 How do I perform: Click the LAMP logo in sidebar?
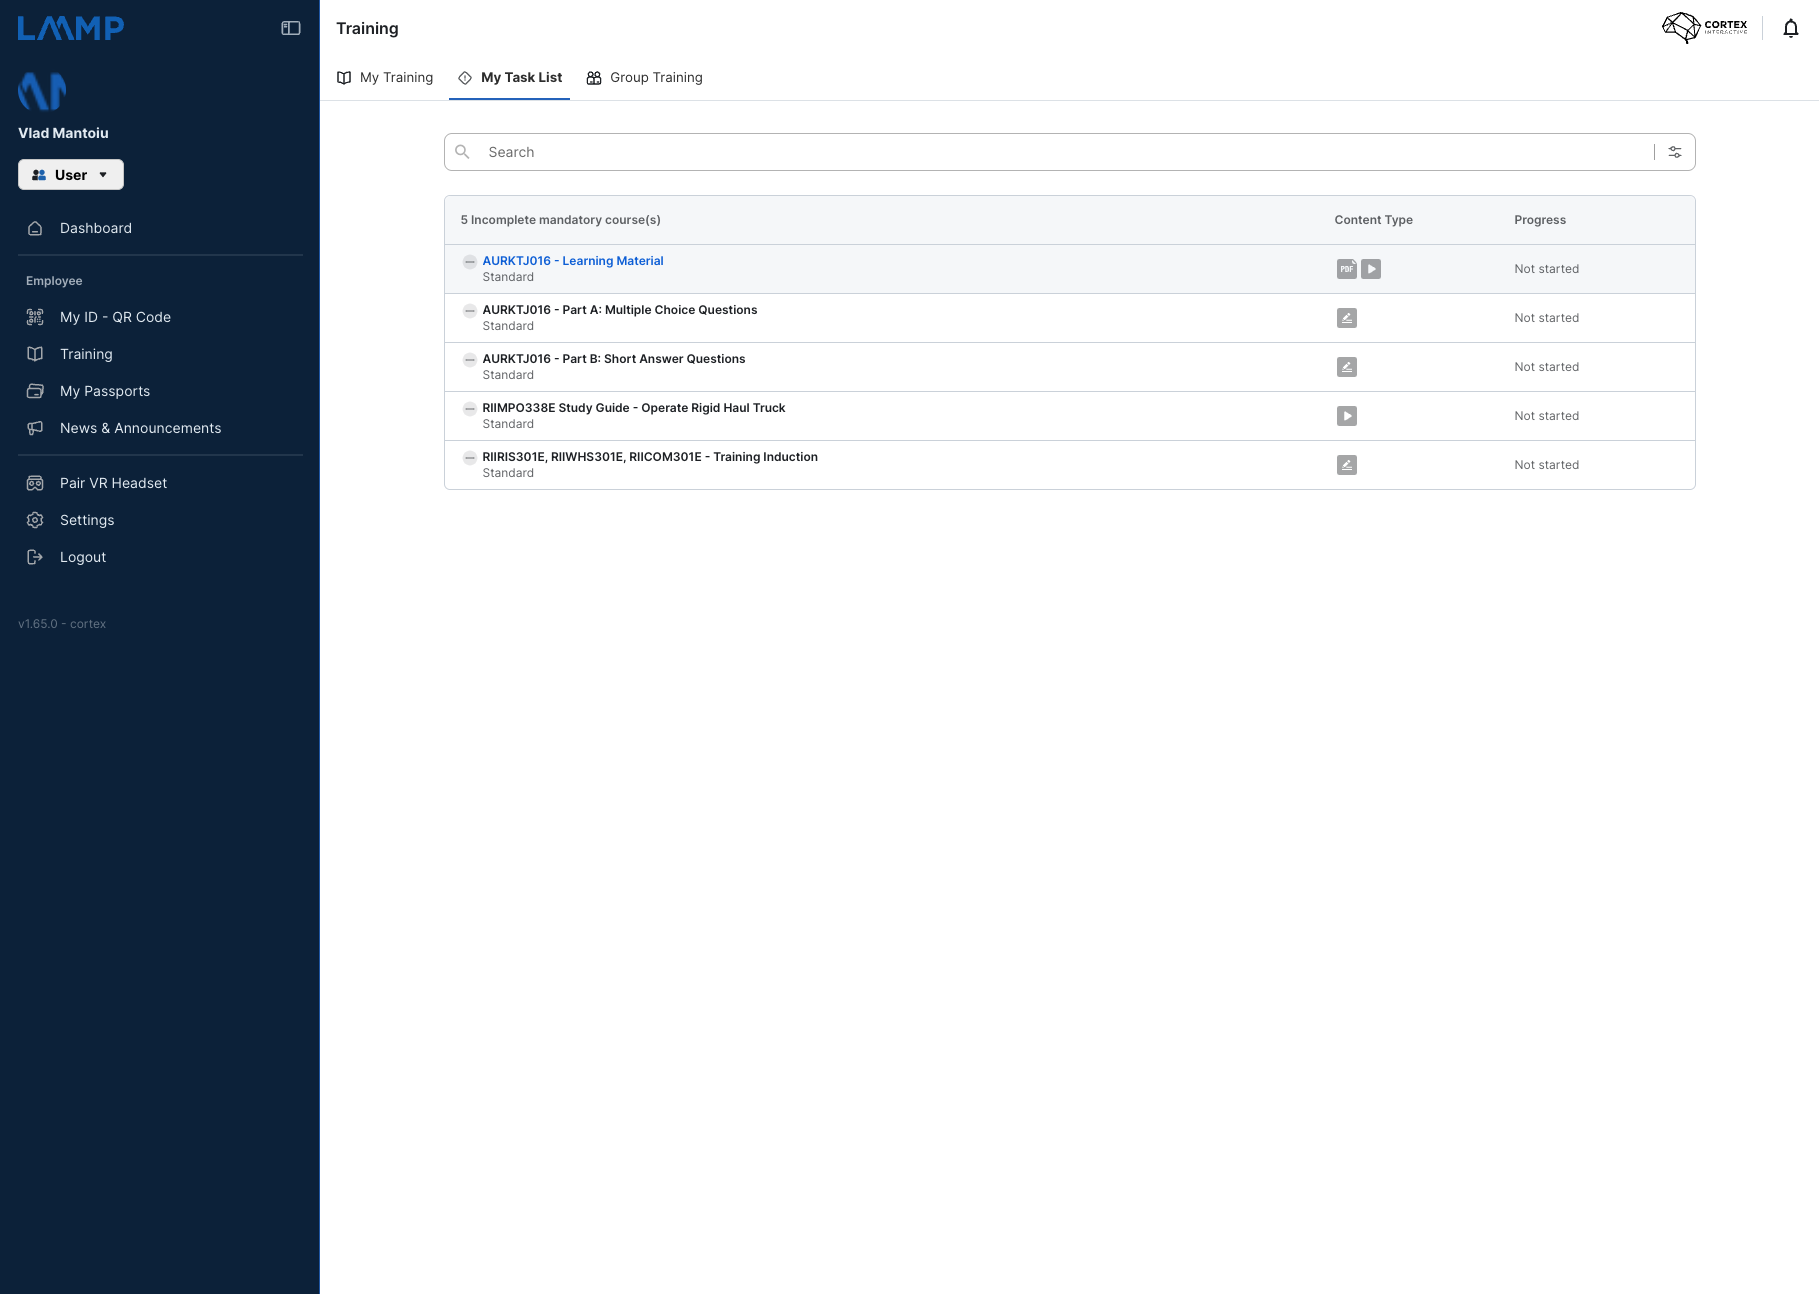tap(71, 28)
